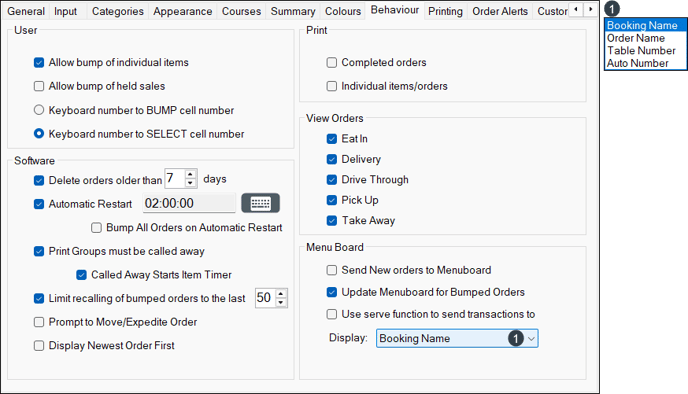The image size is (688, 394).
Task: Enable printing of Completed orders
Action: pos(332,63)
